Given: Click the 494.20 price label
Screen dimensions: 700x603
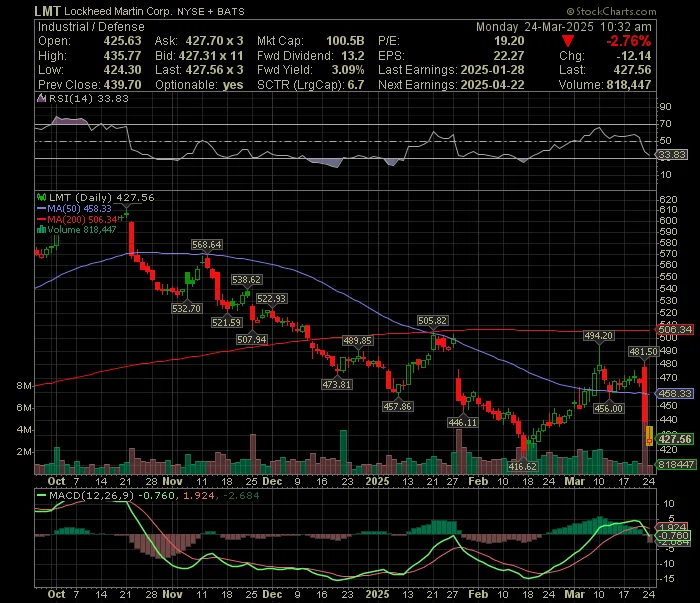Looking at the screenshot, I should coord(599,335).
